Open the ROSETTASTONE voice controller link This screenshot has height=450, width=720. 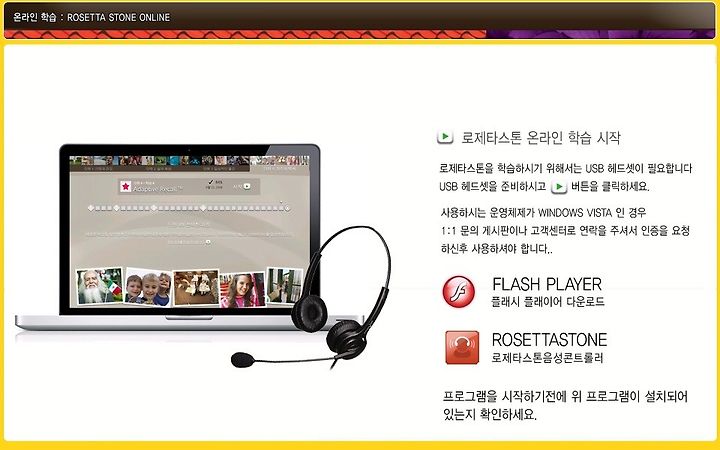tap(549, 340)
